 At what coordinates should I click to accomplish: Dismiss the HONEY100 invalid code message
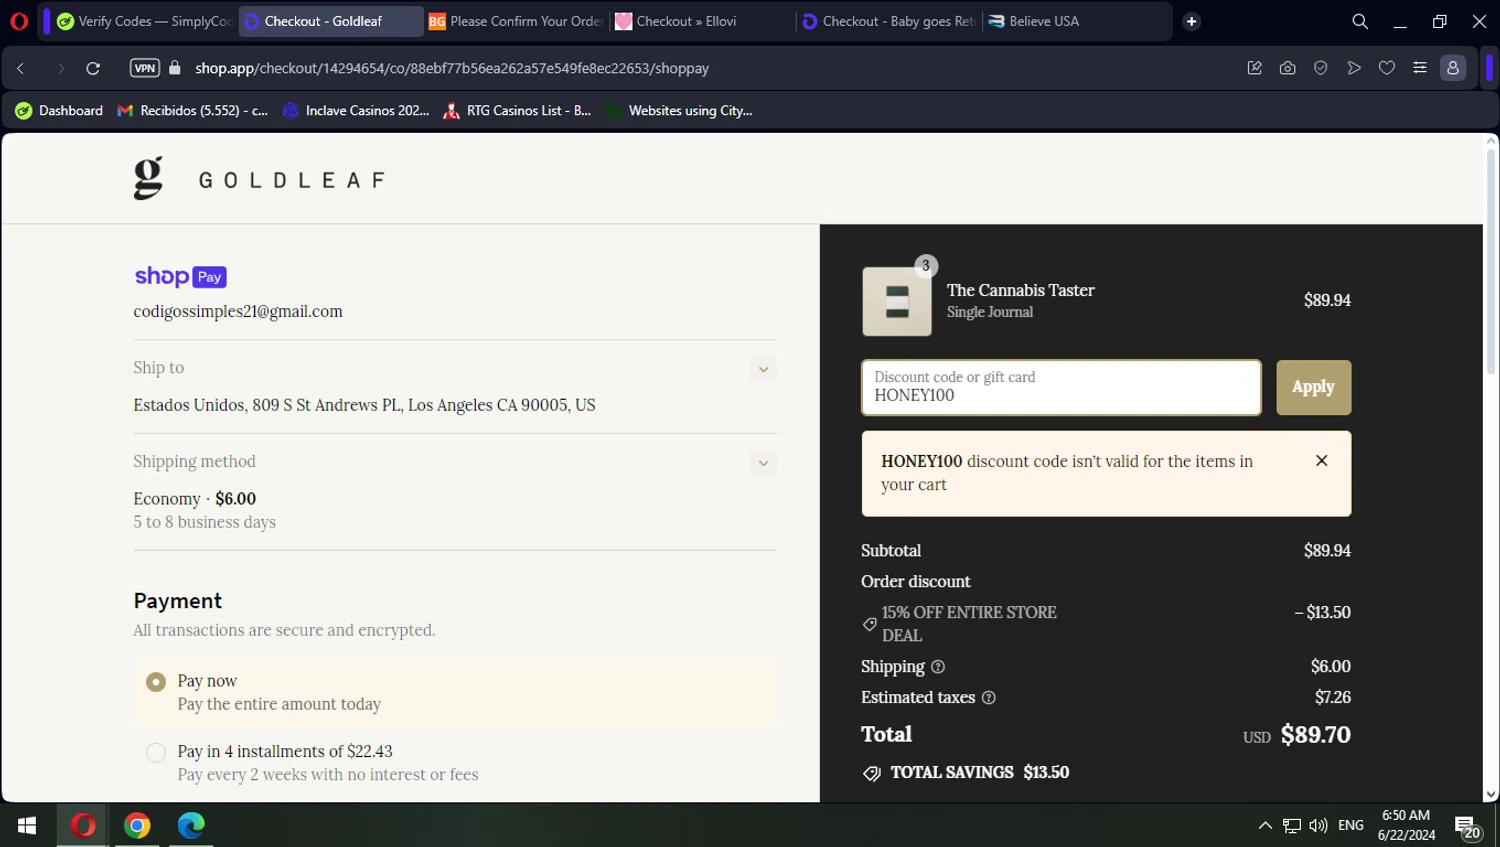coord(1321,461)
